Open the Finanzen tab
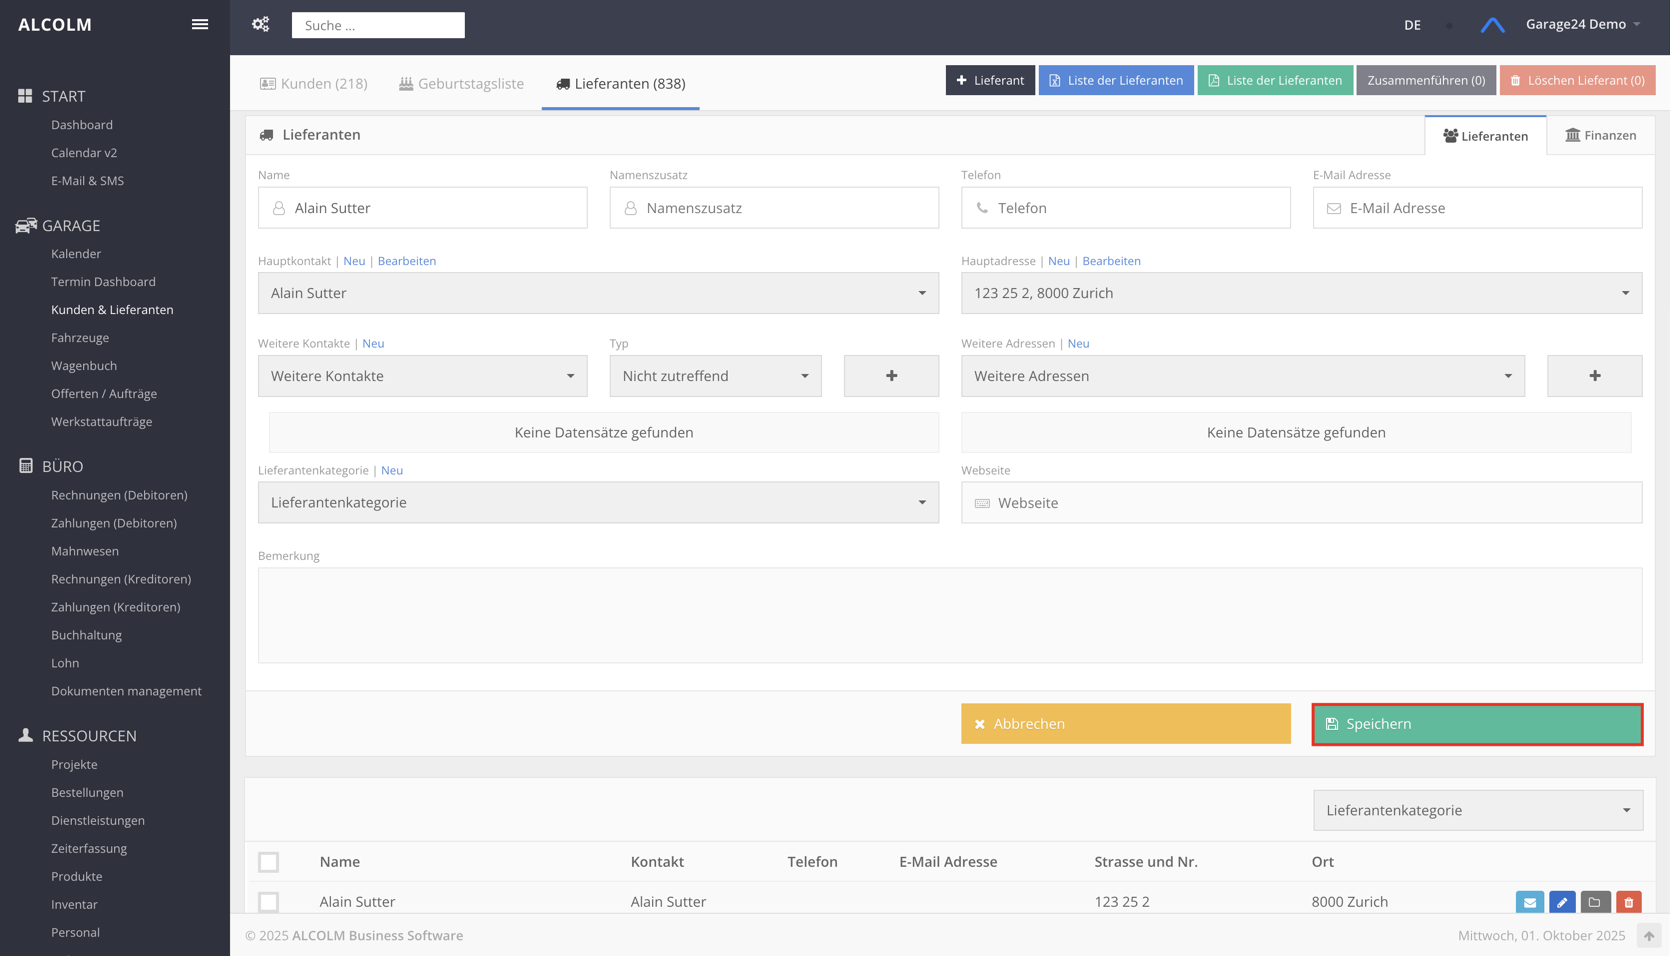 pyautogui.click(x=1600, y=135)
